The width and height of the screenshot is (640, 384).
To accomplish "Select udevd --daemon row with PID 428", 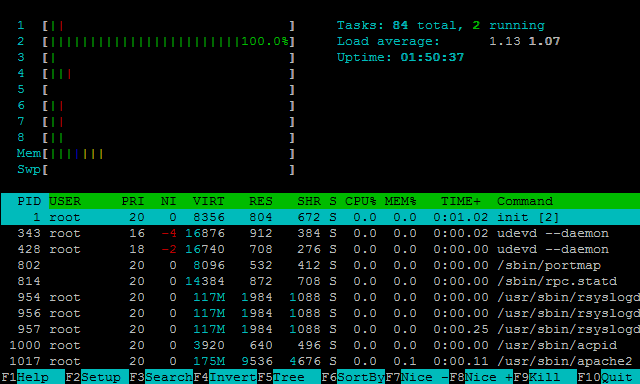I will point(320,249).
